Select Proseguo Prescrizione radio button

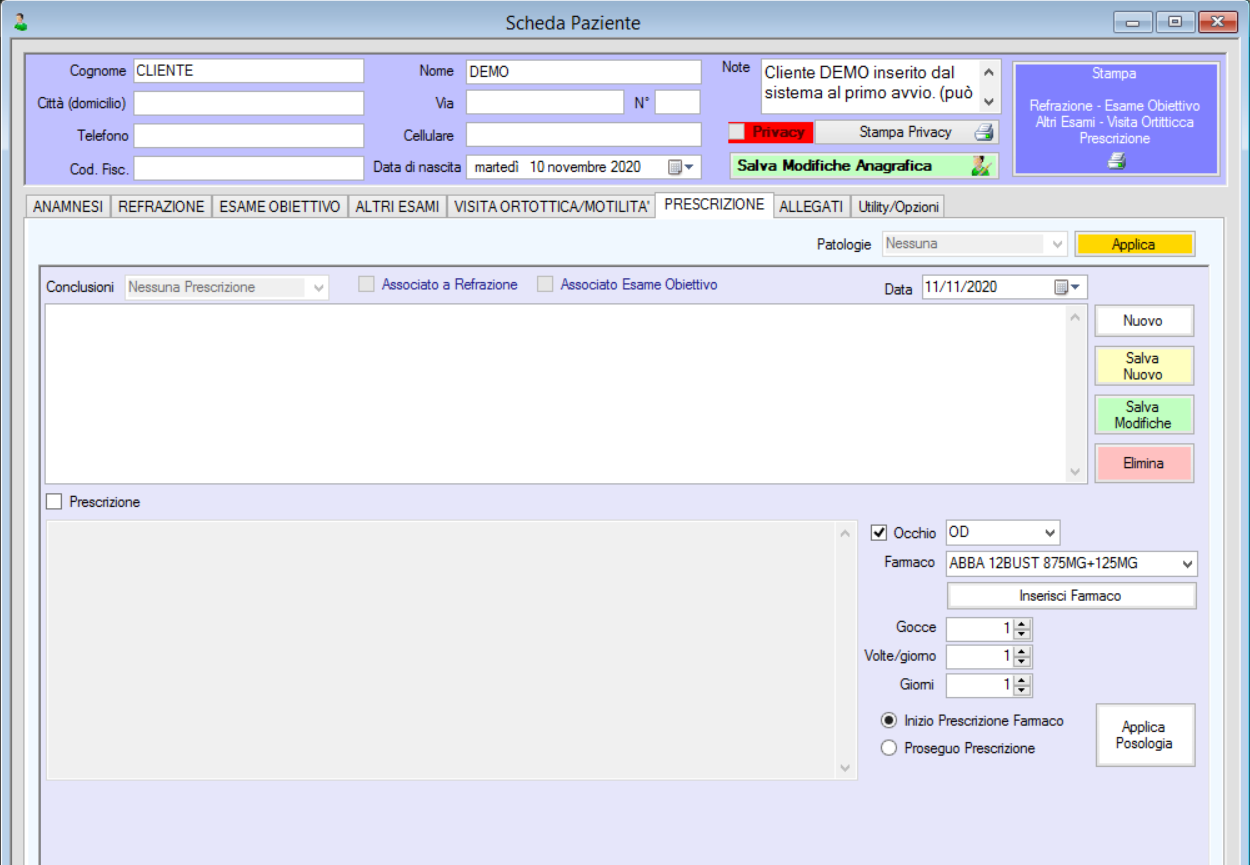(888, 748)
